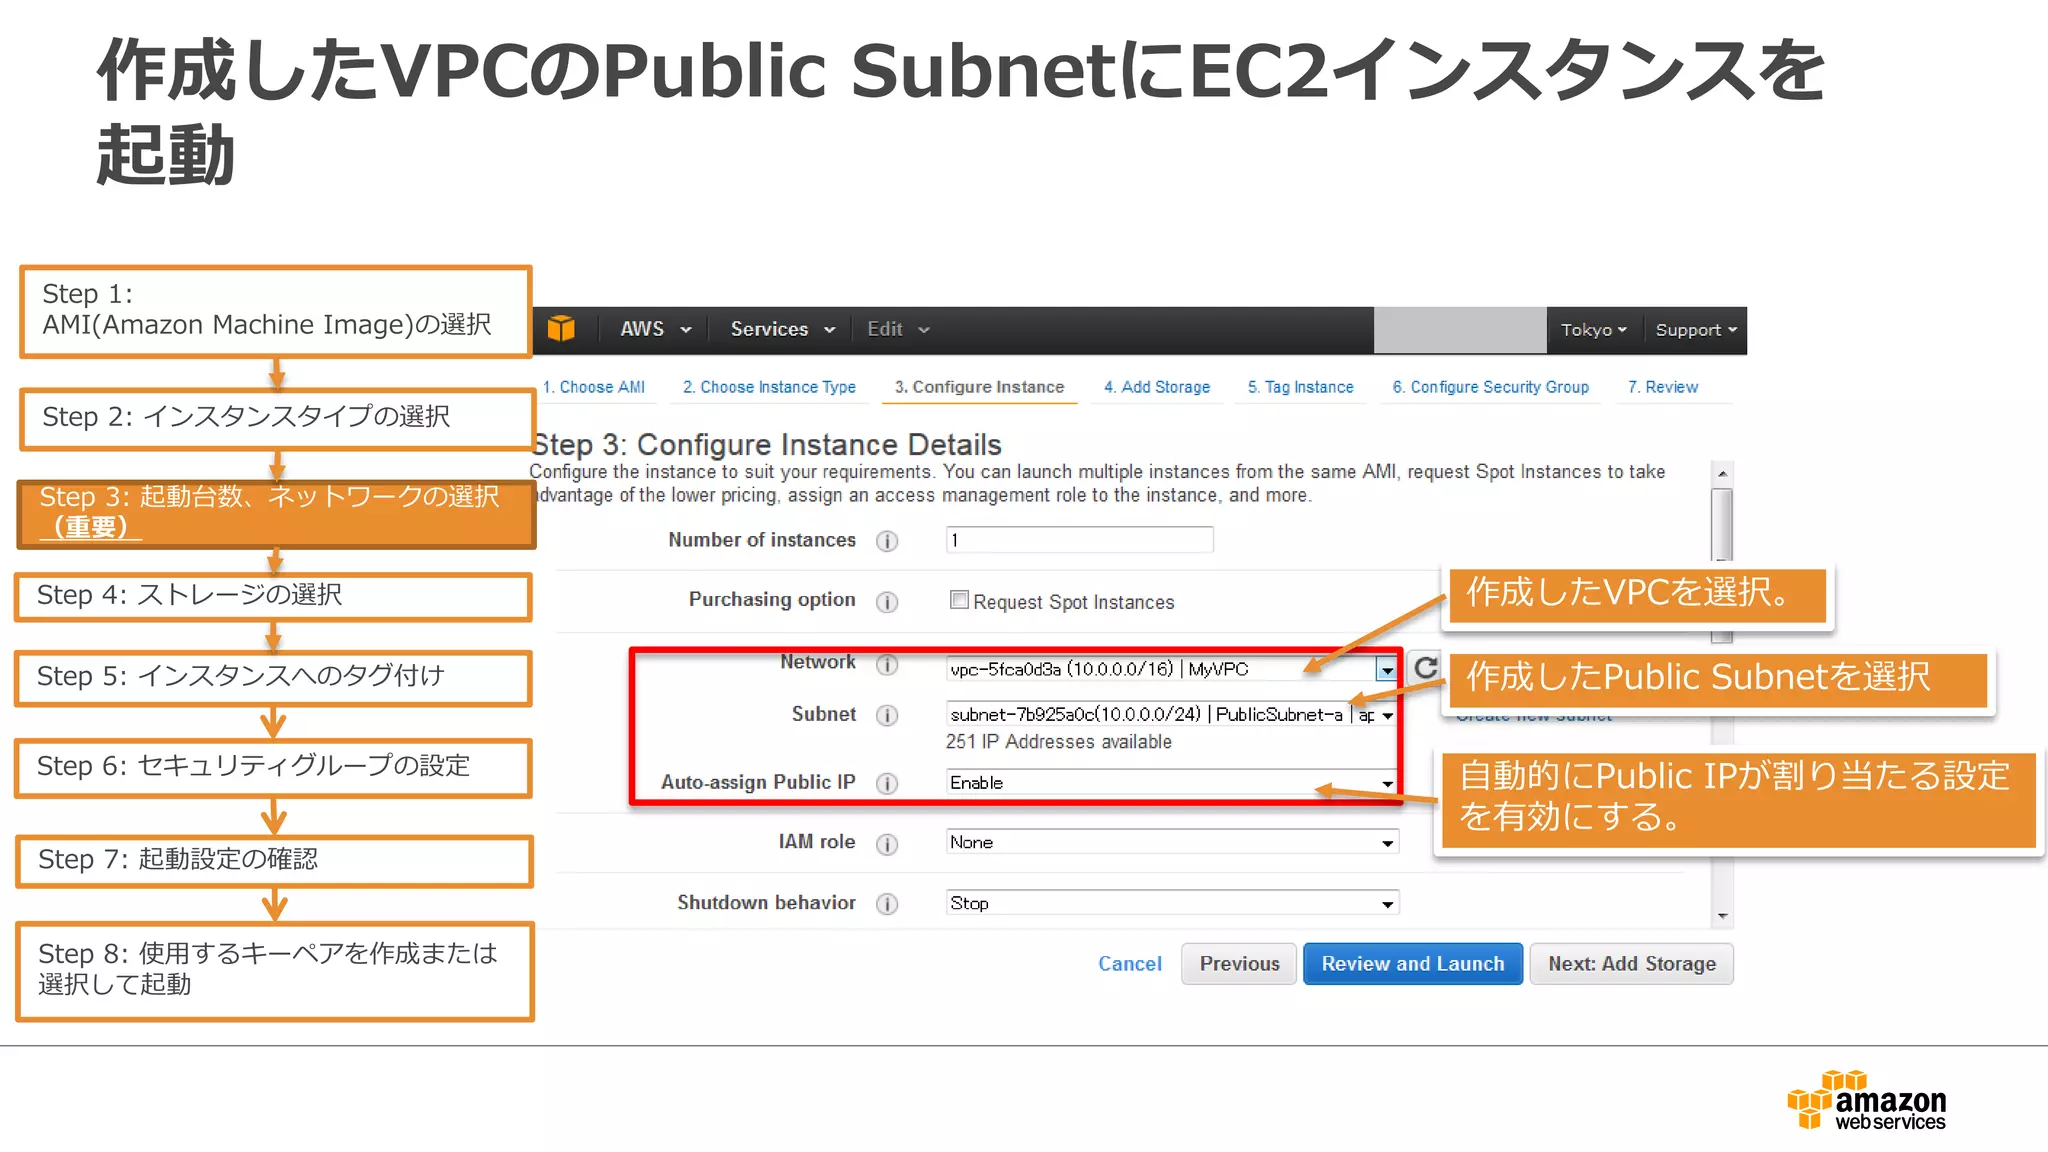Click the Number of instances field
The width and height of the screenshot is (2048, 1152).
pos(1079,540)
